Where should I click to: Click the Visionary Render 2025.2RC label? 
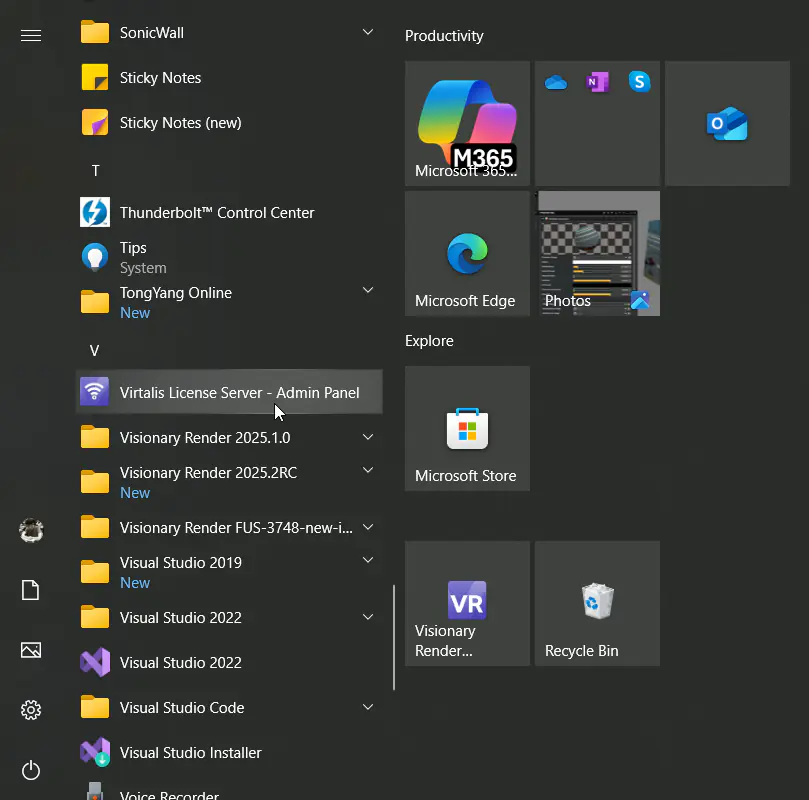point(208,472)
